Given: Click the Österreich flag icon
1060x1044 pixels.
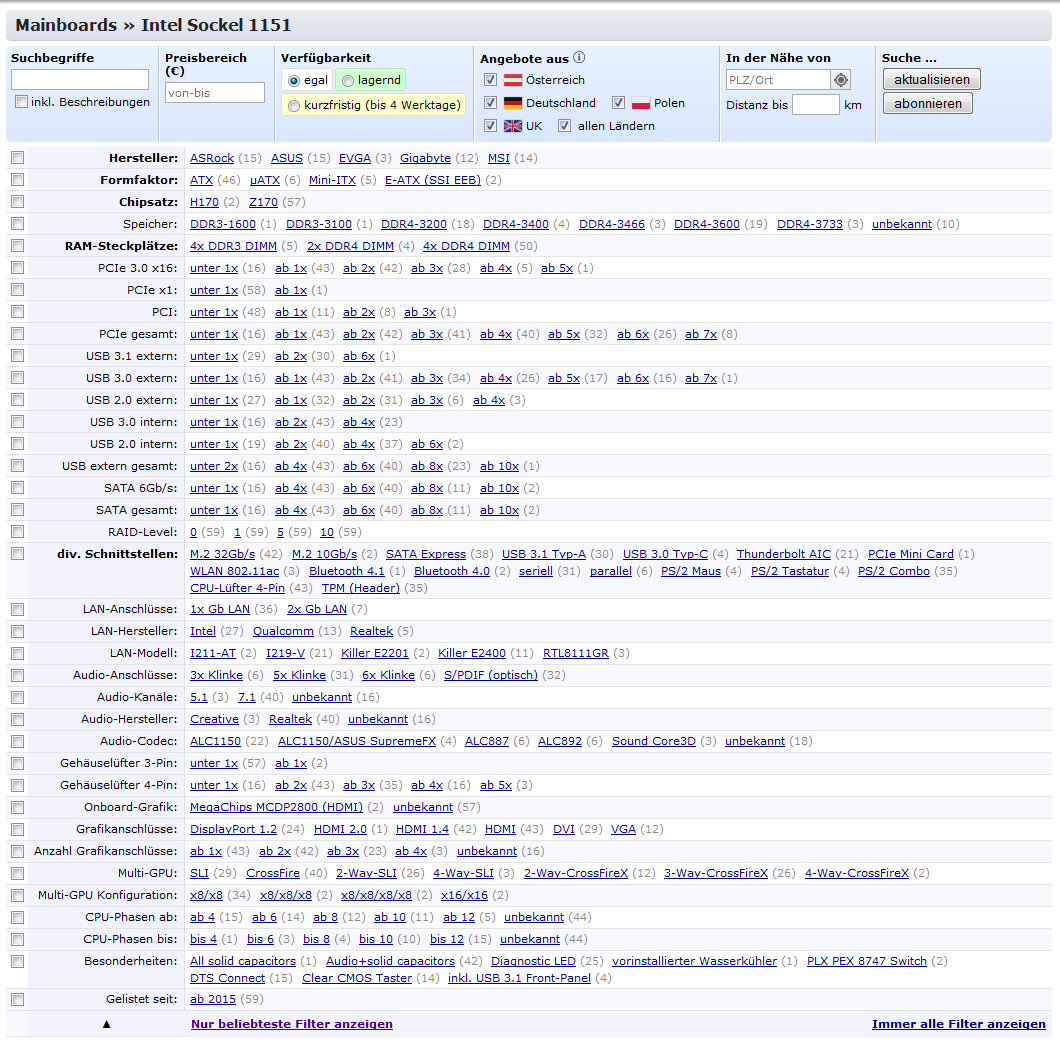Looking at the screenshot, I should [x=513, y=80].
